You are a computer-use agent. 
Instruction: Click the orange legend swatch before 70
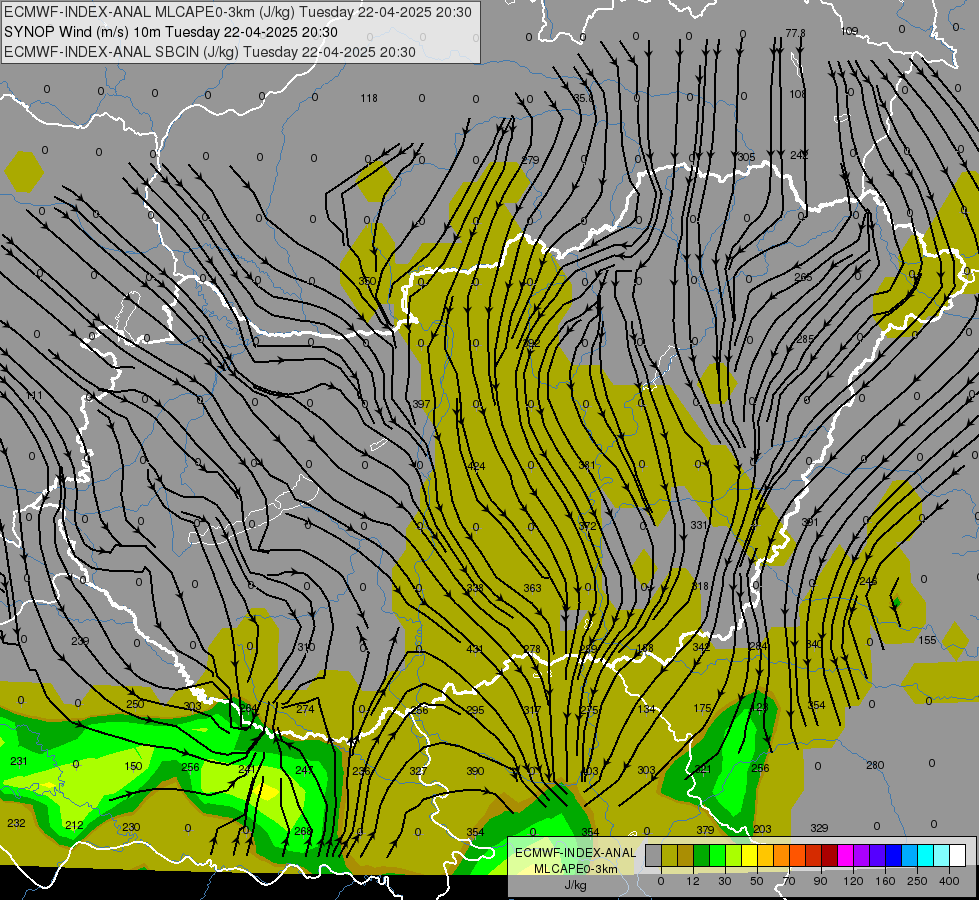pyautogui.click(x=781, y=856)
